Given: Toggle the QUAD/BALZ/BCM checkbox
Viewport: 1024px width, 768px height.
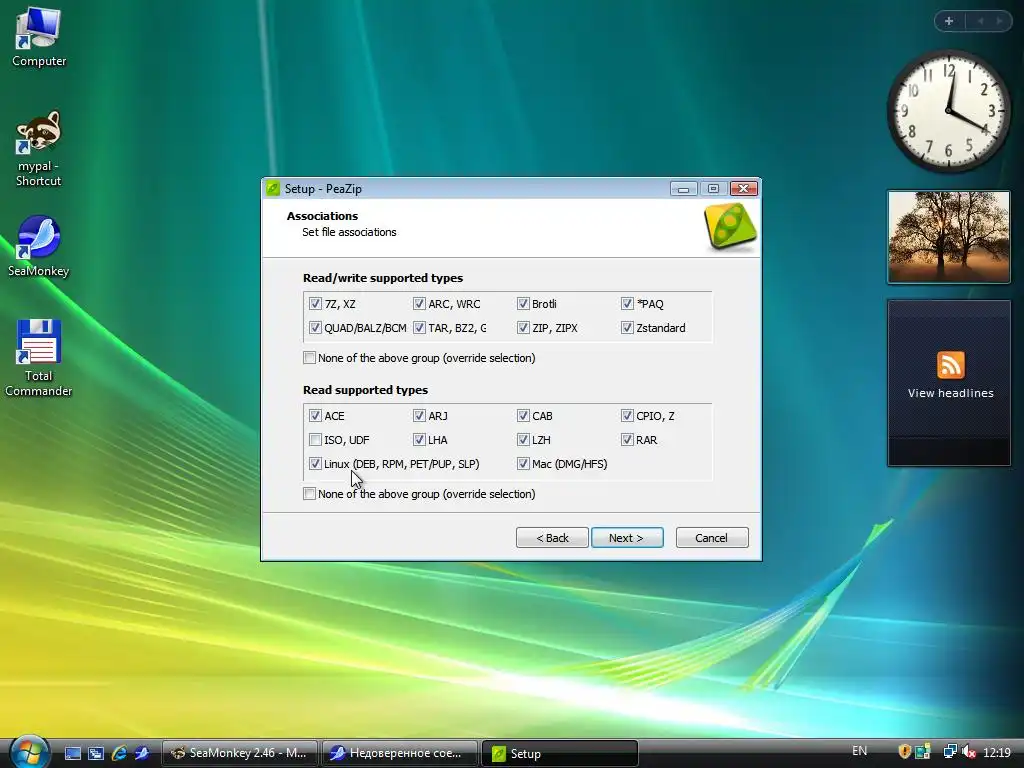Looking at the screenshot, I should pyautogui.click(x=315, y=328).
